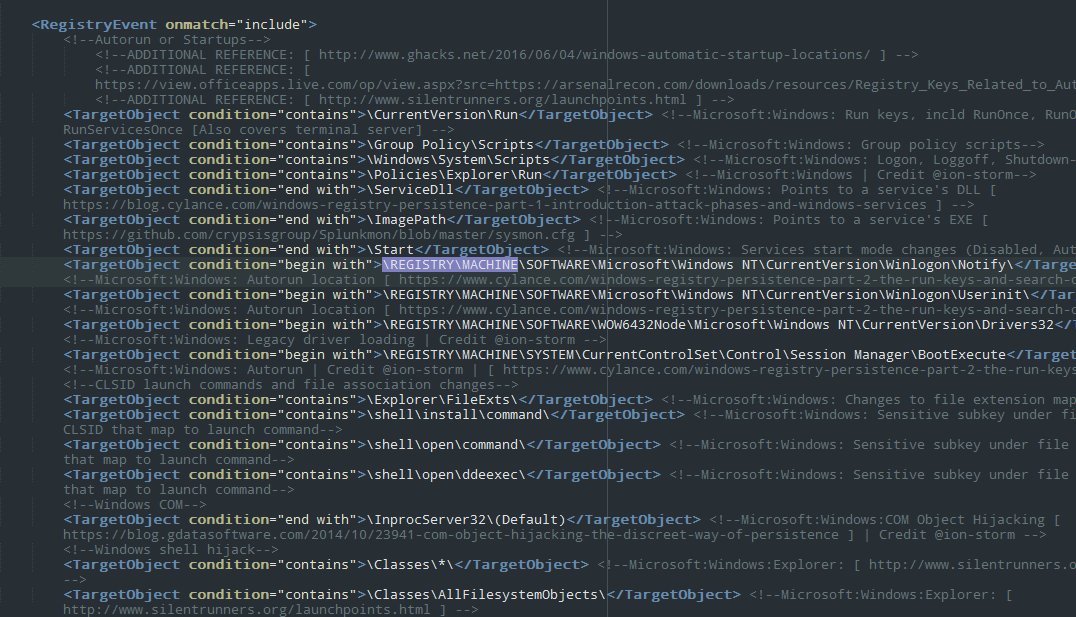Click the \Group Policy\Scripts value

click(x=450, y=145)
